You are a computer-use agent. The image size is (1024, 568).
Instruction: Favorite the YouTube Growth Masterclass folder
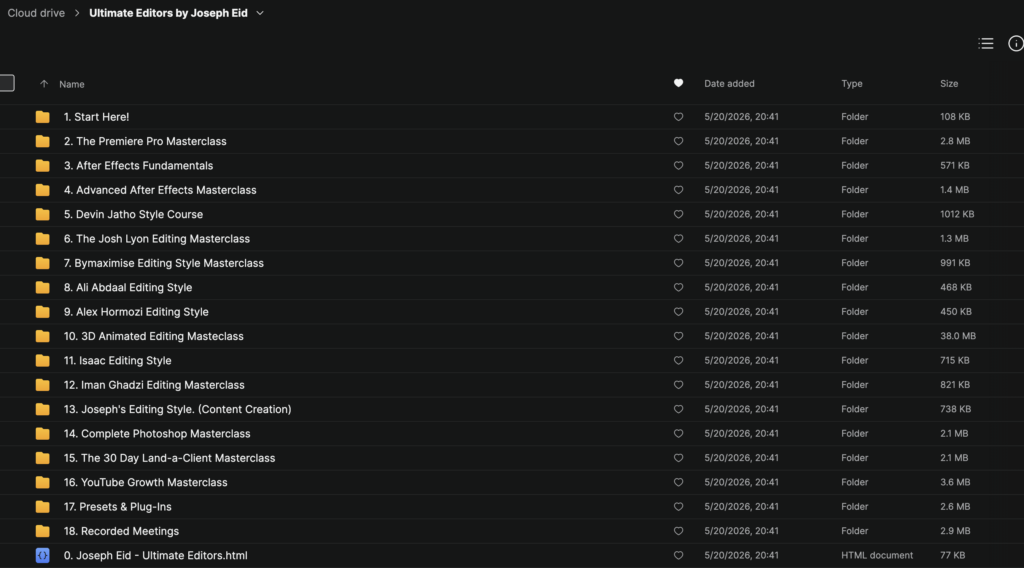click(x=679, y=482)
